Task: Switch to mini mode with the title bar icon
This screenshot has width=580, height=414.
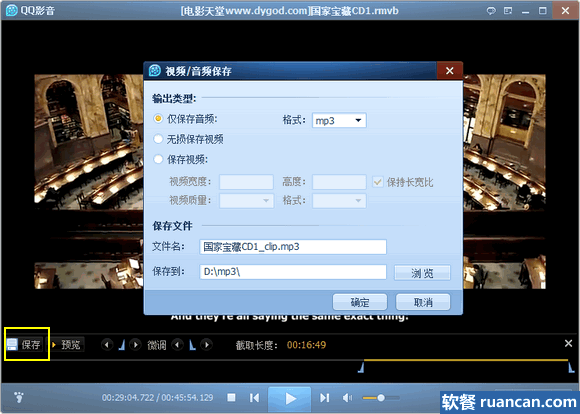Action: [508, 11]
